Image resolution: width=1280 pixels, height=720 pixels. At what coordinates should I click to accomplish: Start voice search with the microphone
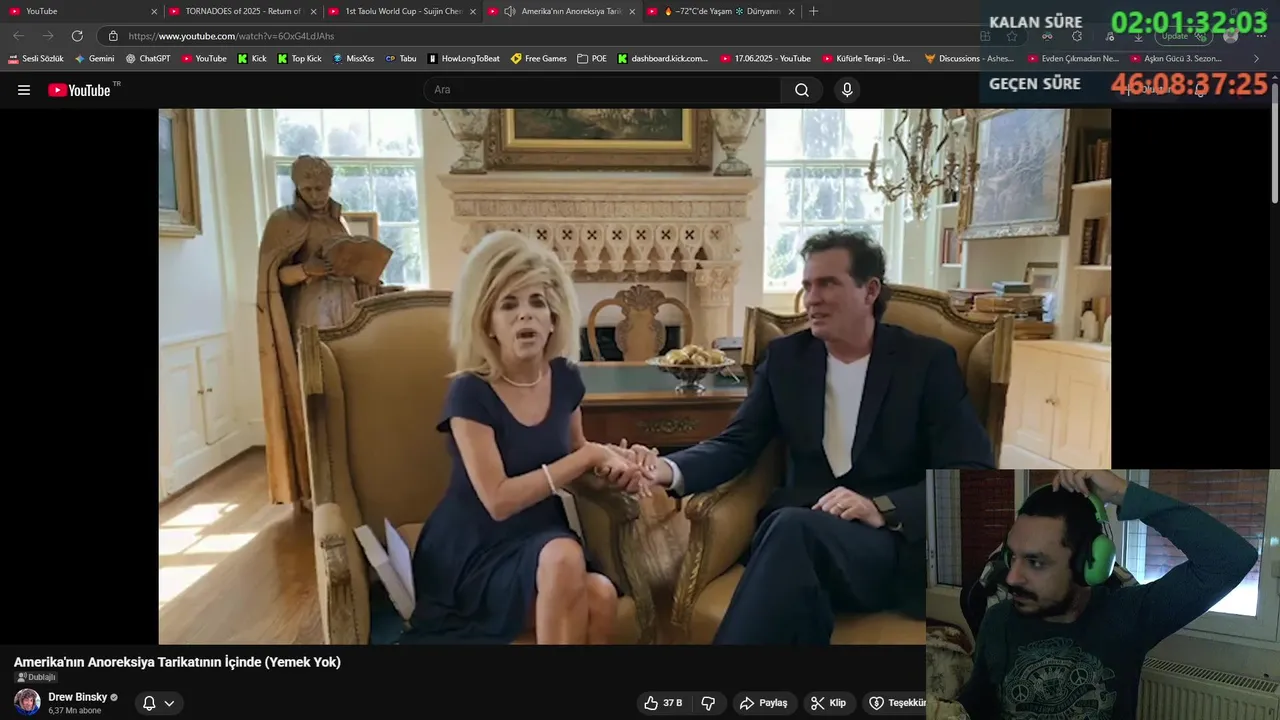[847, 90]
